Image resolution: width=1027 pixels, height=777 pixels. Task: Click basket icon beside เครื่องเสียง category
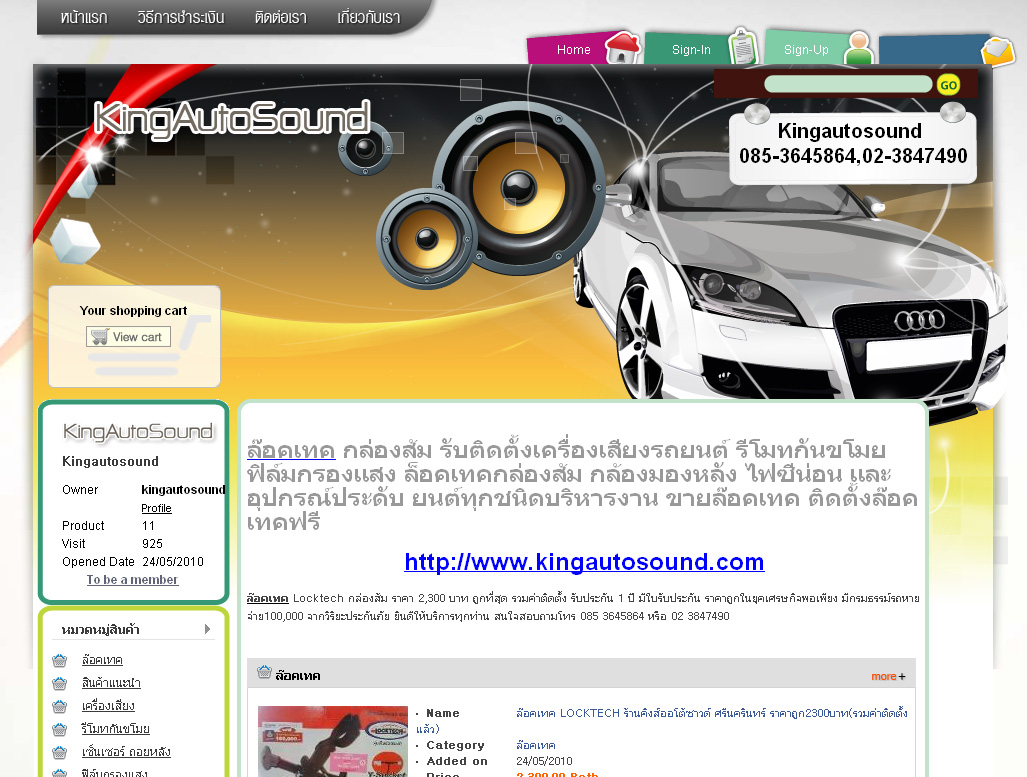point(60,706)
